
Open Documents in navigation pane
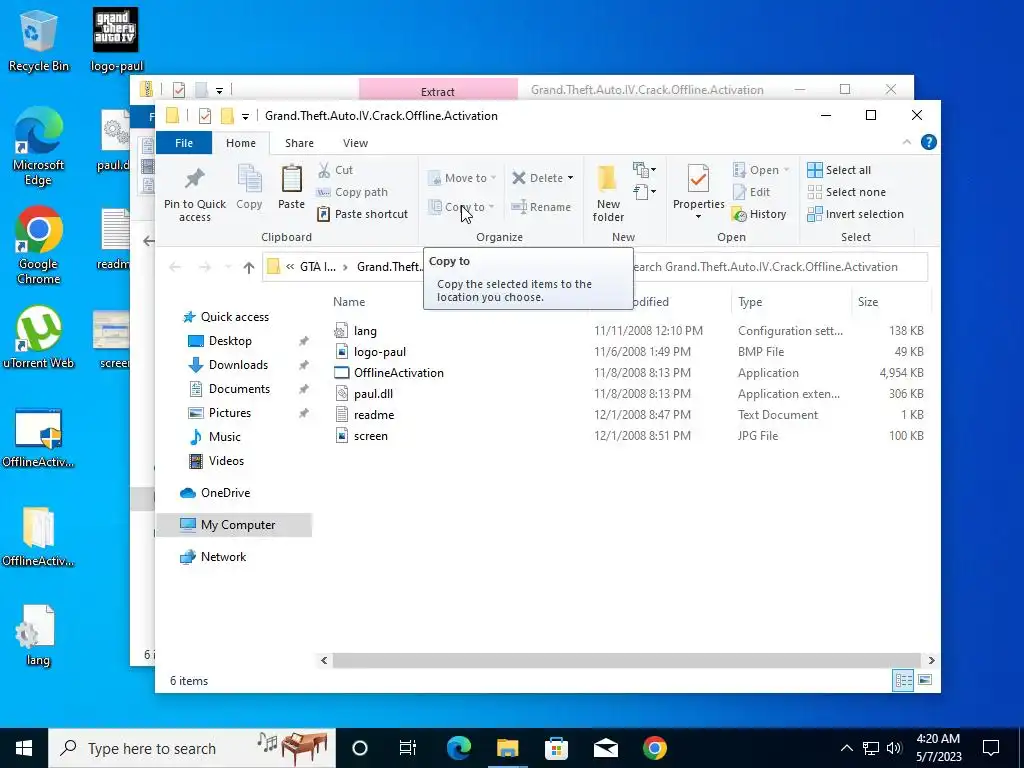238,389
